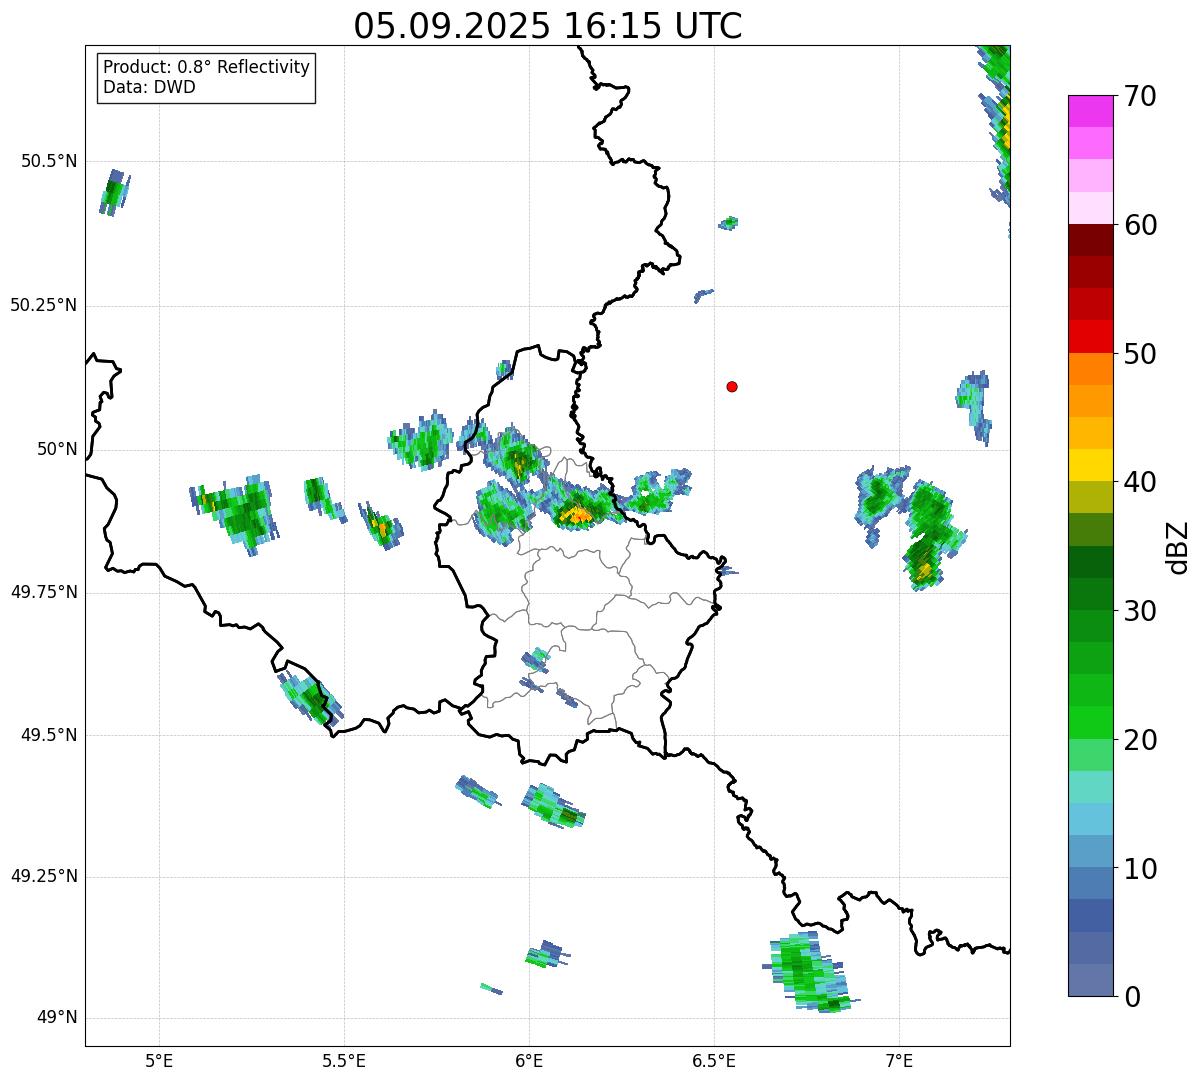Click the colorbar tick label 50
1202x1081 pixels.
pyautogui.click(x=1140, y=354)
